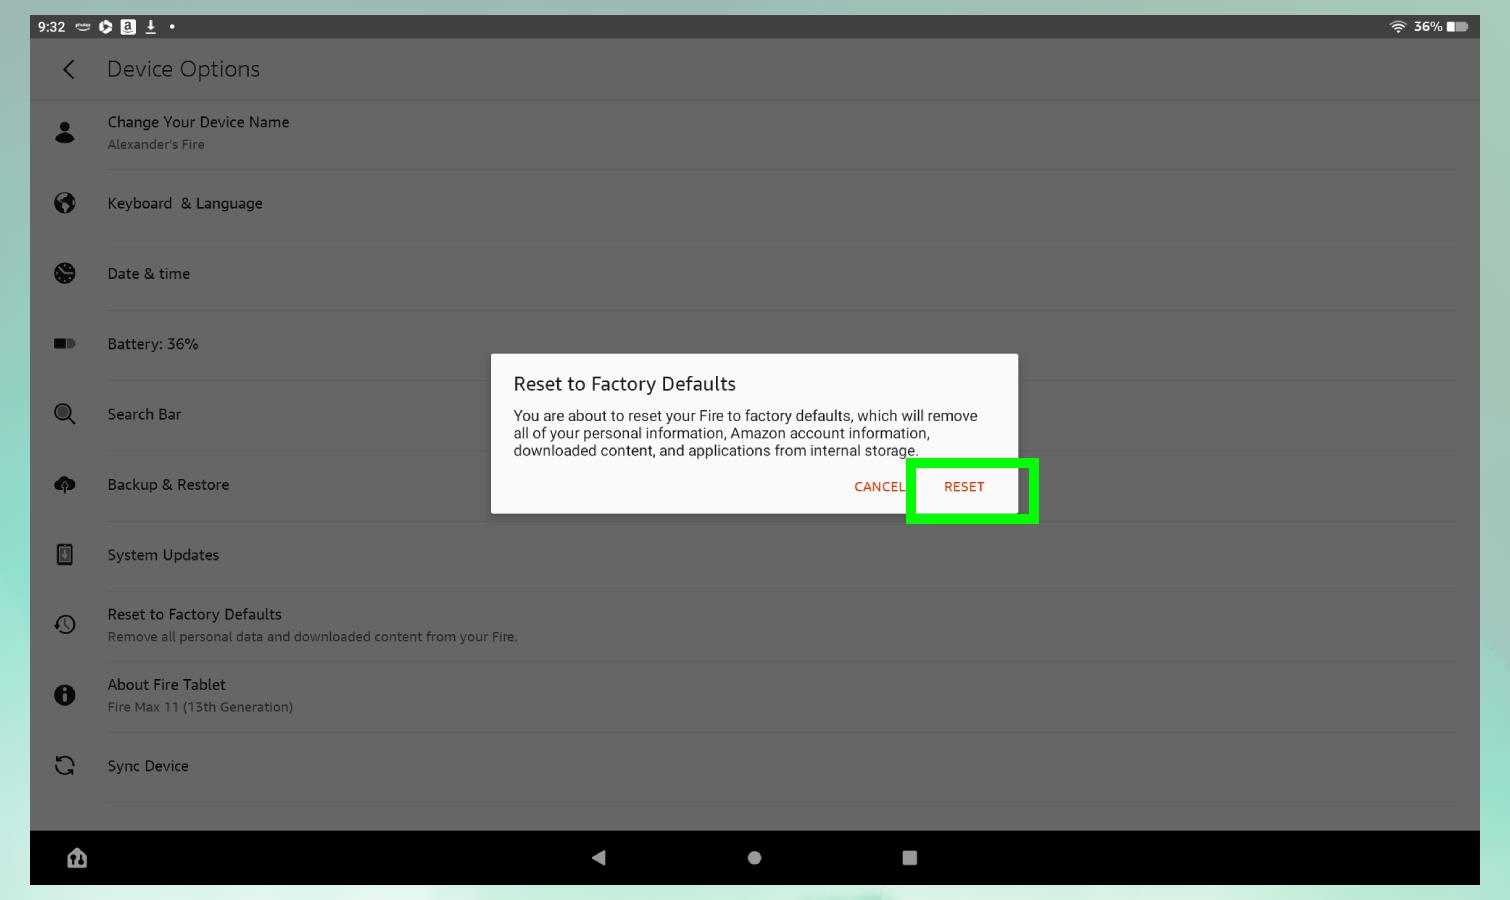Tap the globe icon for Keyboard & Language
Viewport: 1510px width, 900px height.
[x=65, y=203]
